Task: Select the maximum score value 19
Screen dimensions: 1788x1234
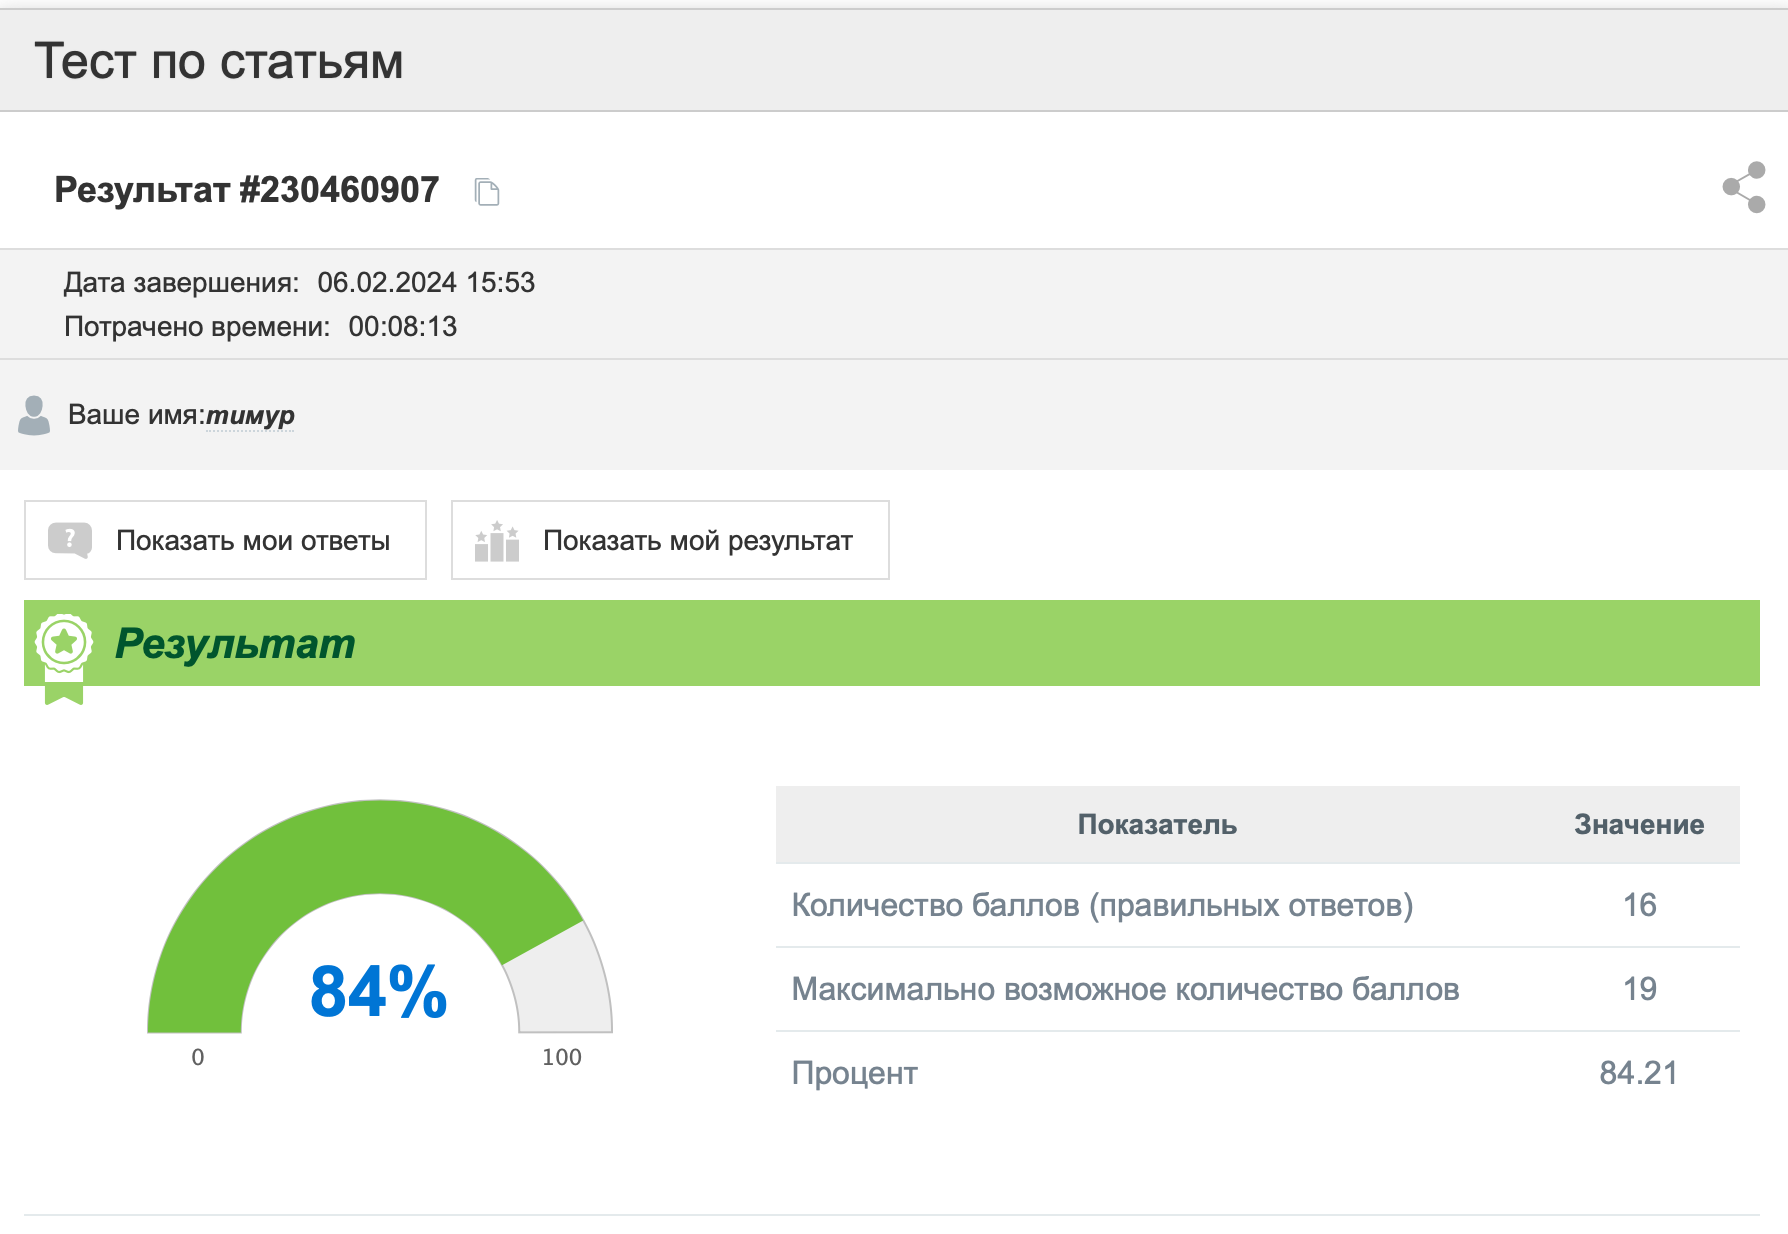Action: click(1640, 989)
